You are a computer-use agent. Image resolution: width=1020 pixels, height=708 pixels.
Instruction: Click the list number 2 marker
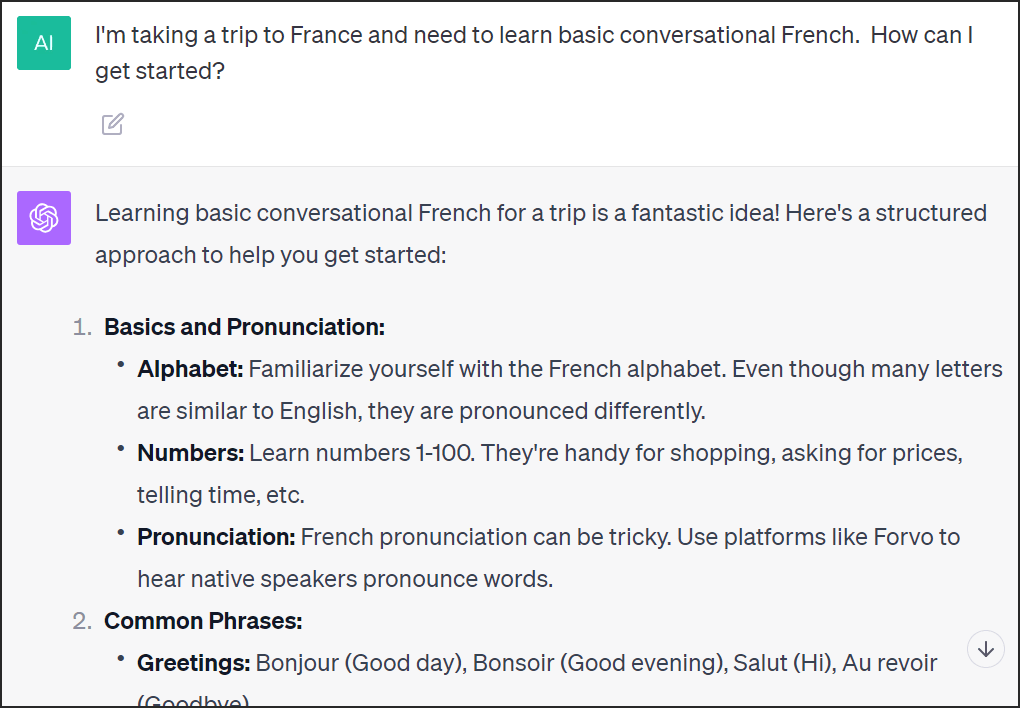click(82, 621)
